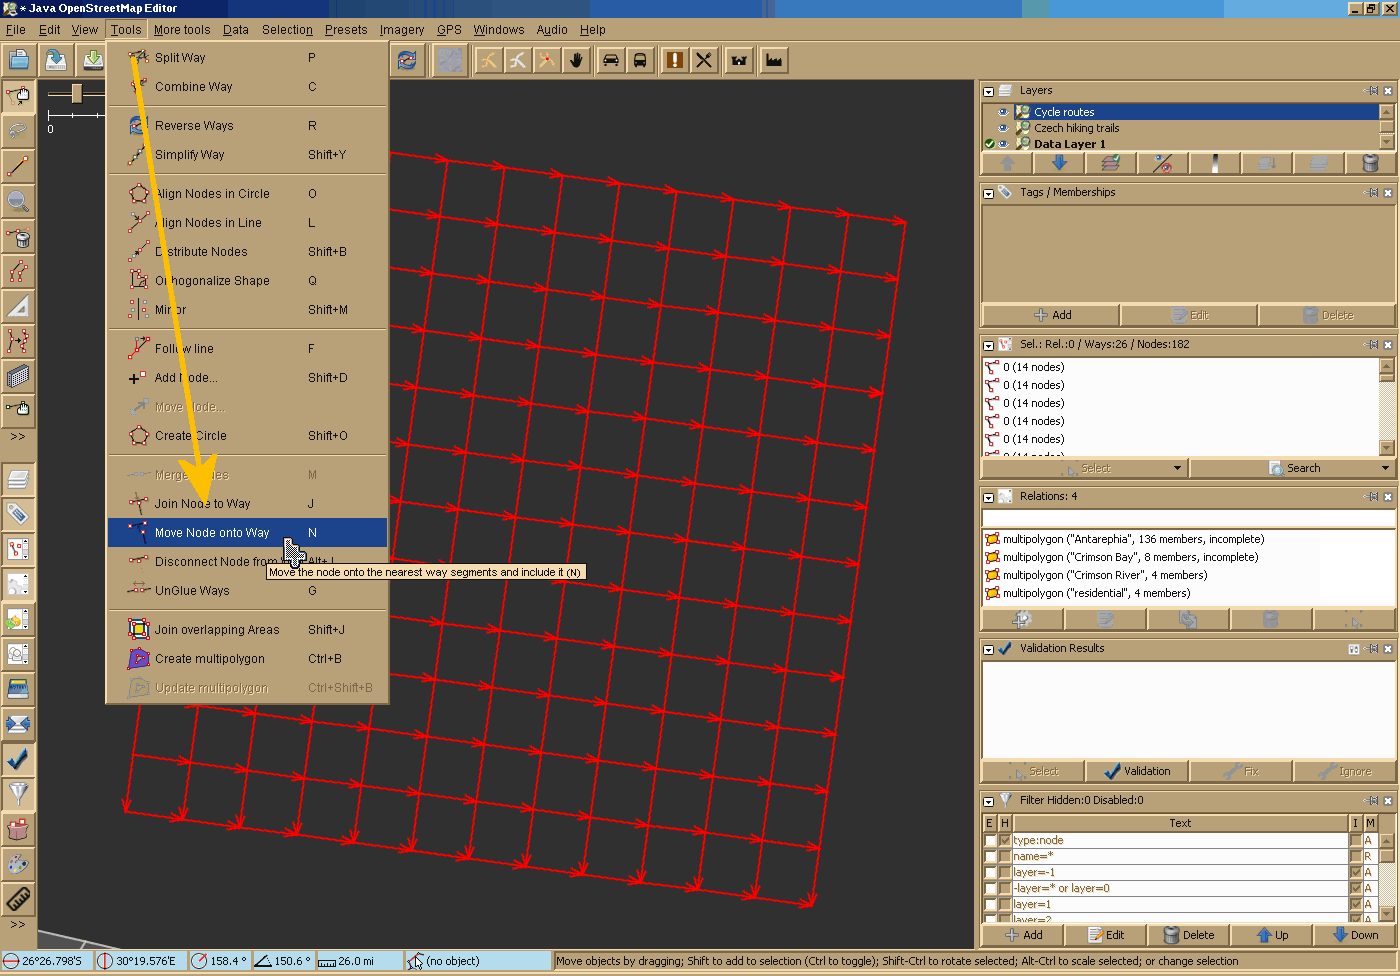Enable the type:node filter checkbox
Image resolution: width=1400 pixels, height=976 pixels.
click(990, 840)
